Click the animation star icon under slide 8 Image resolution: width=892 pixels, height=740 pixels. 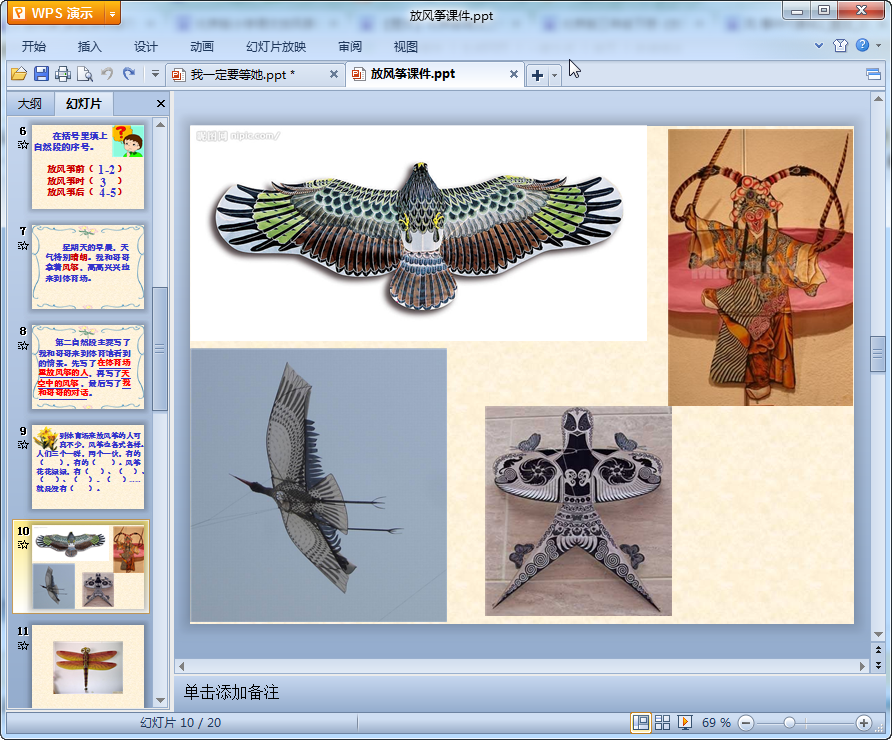(x=23, y=345)
